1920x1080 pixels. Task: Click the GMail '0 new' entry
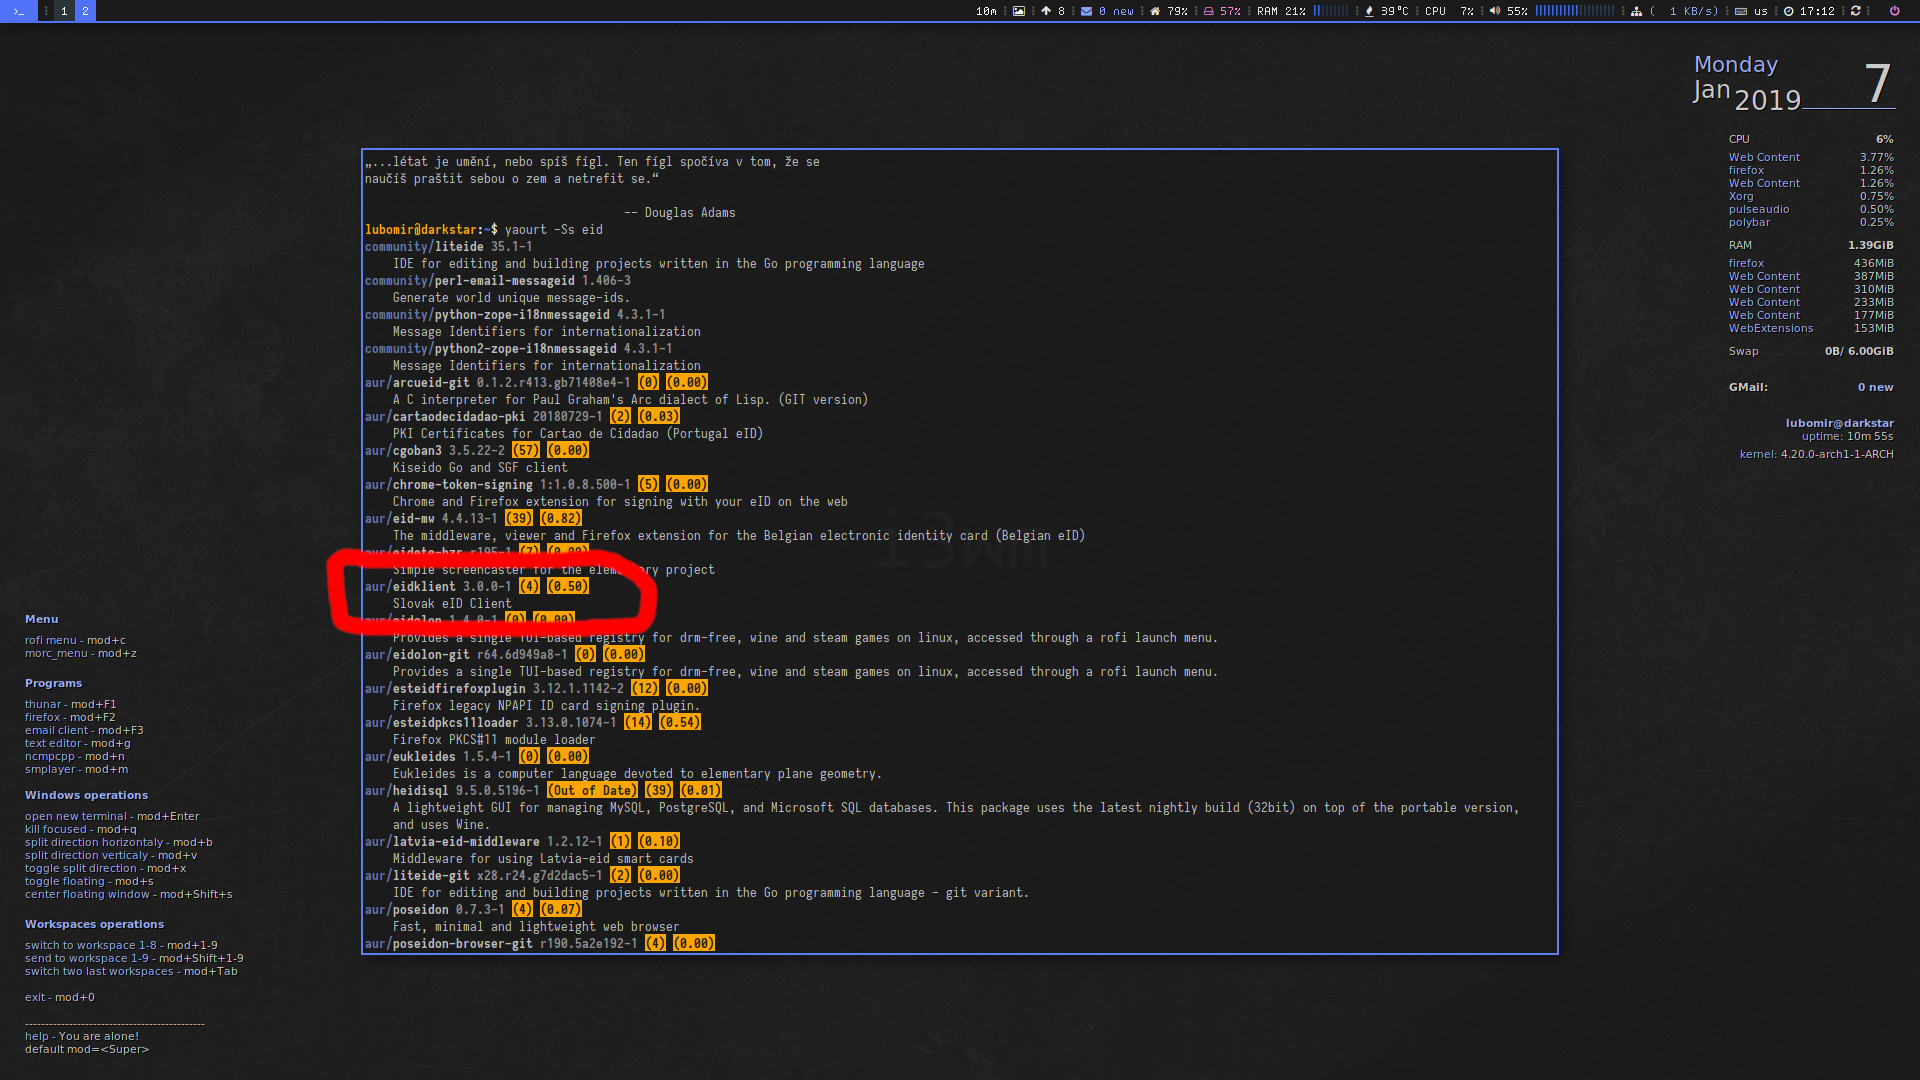point(1811,388)
